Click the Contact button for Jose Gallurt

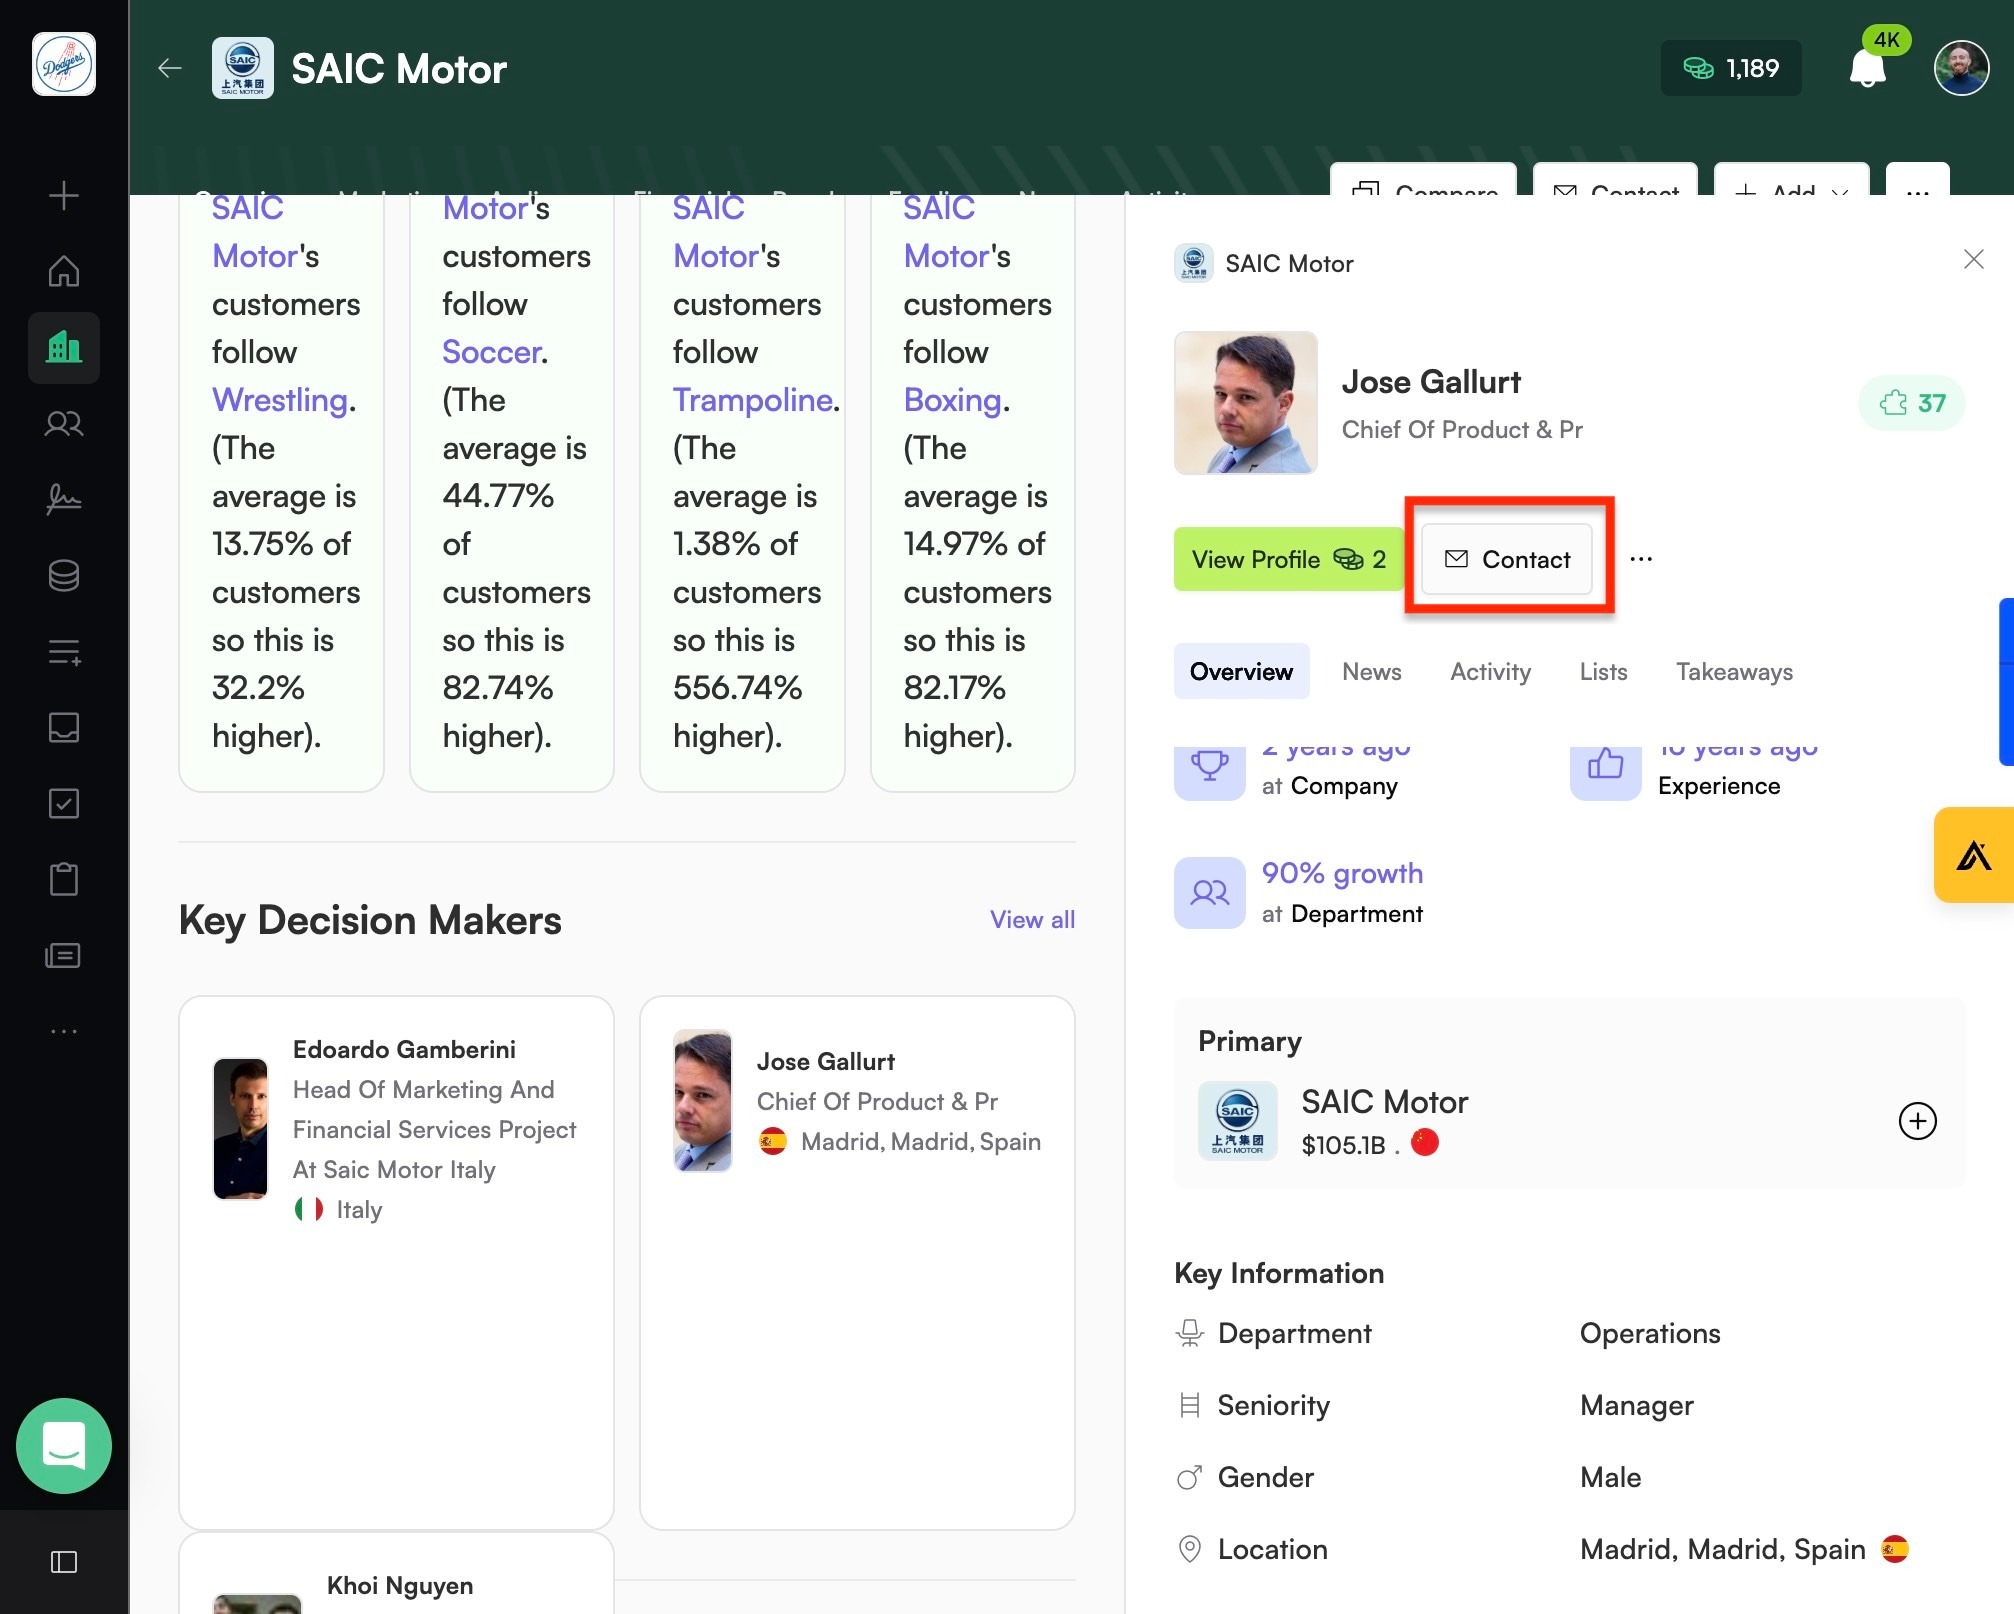1507,559
